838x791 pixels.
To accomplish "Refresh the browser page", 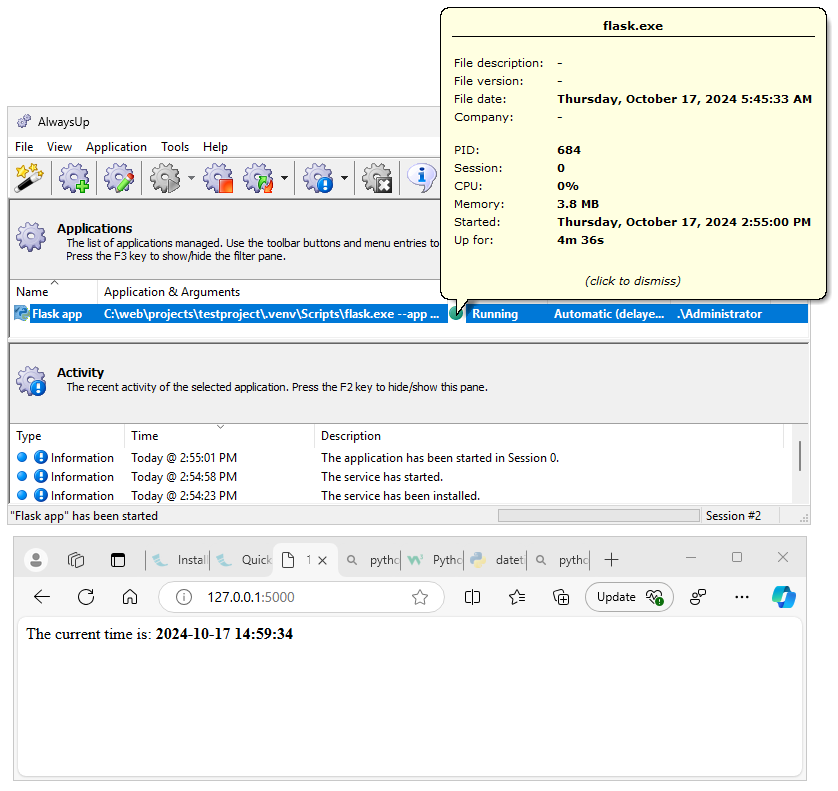I will click(86, 597).
